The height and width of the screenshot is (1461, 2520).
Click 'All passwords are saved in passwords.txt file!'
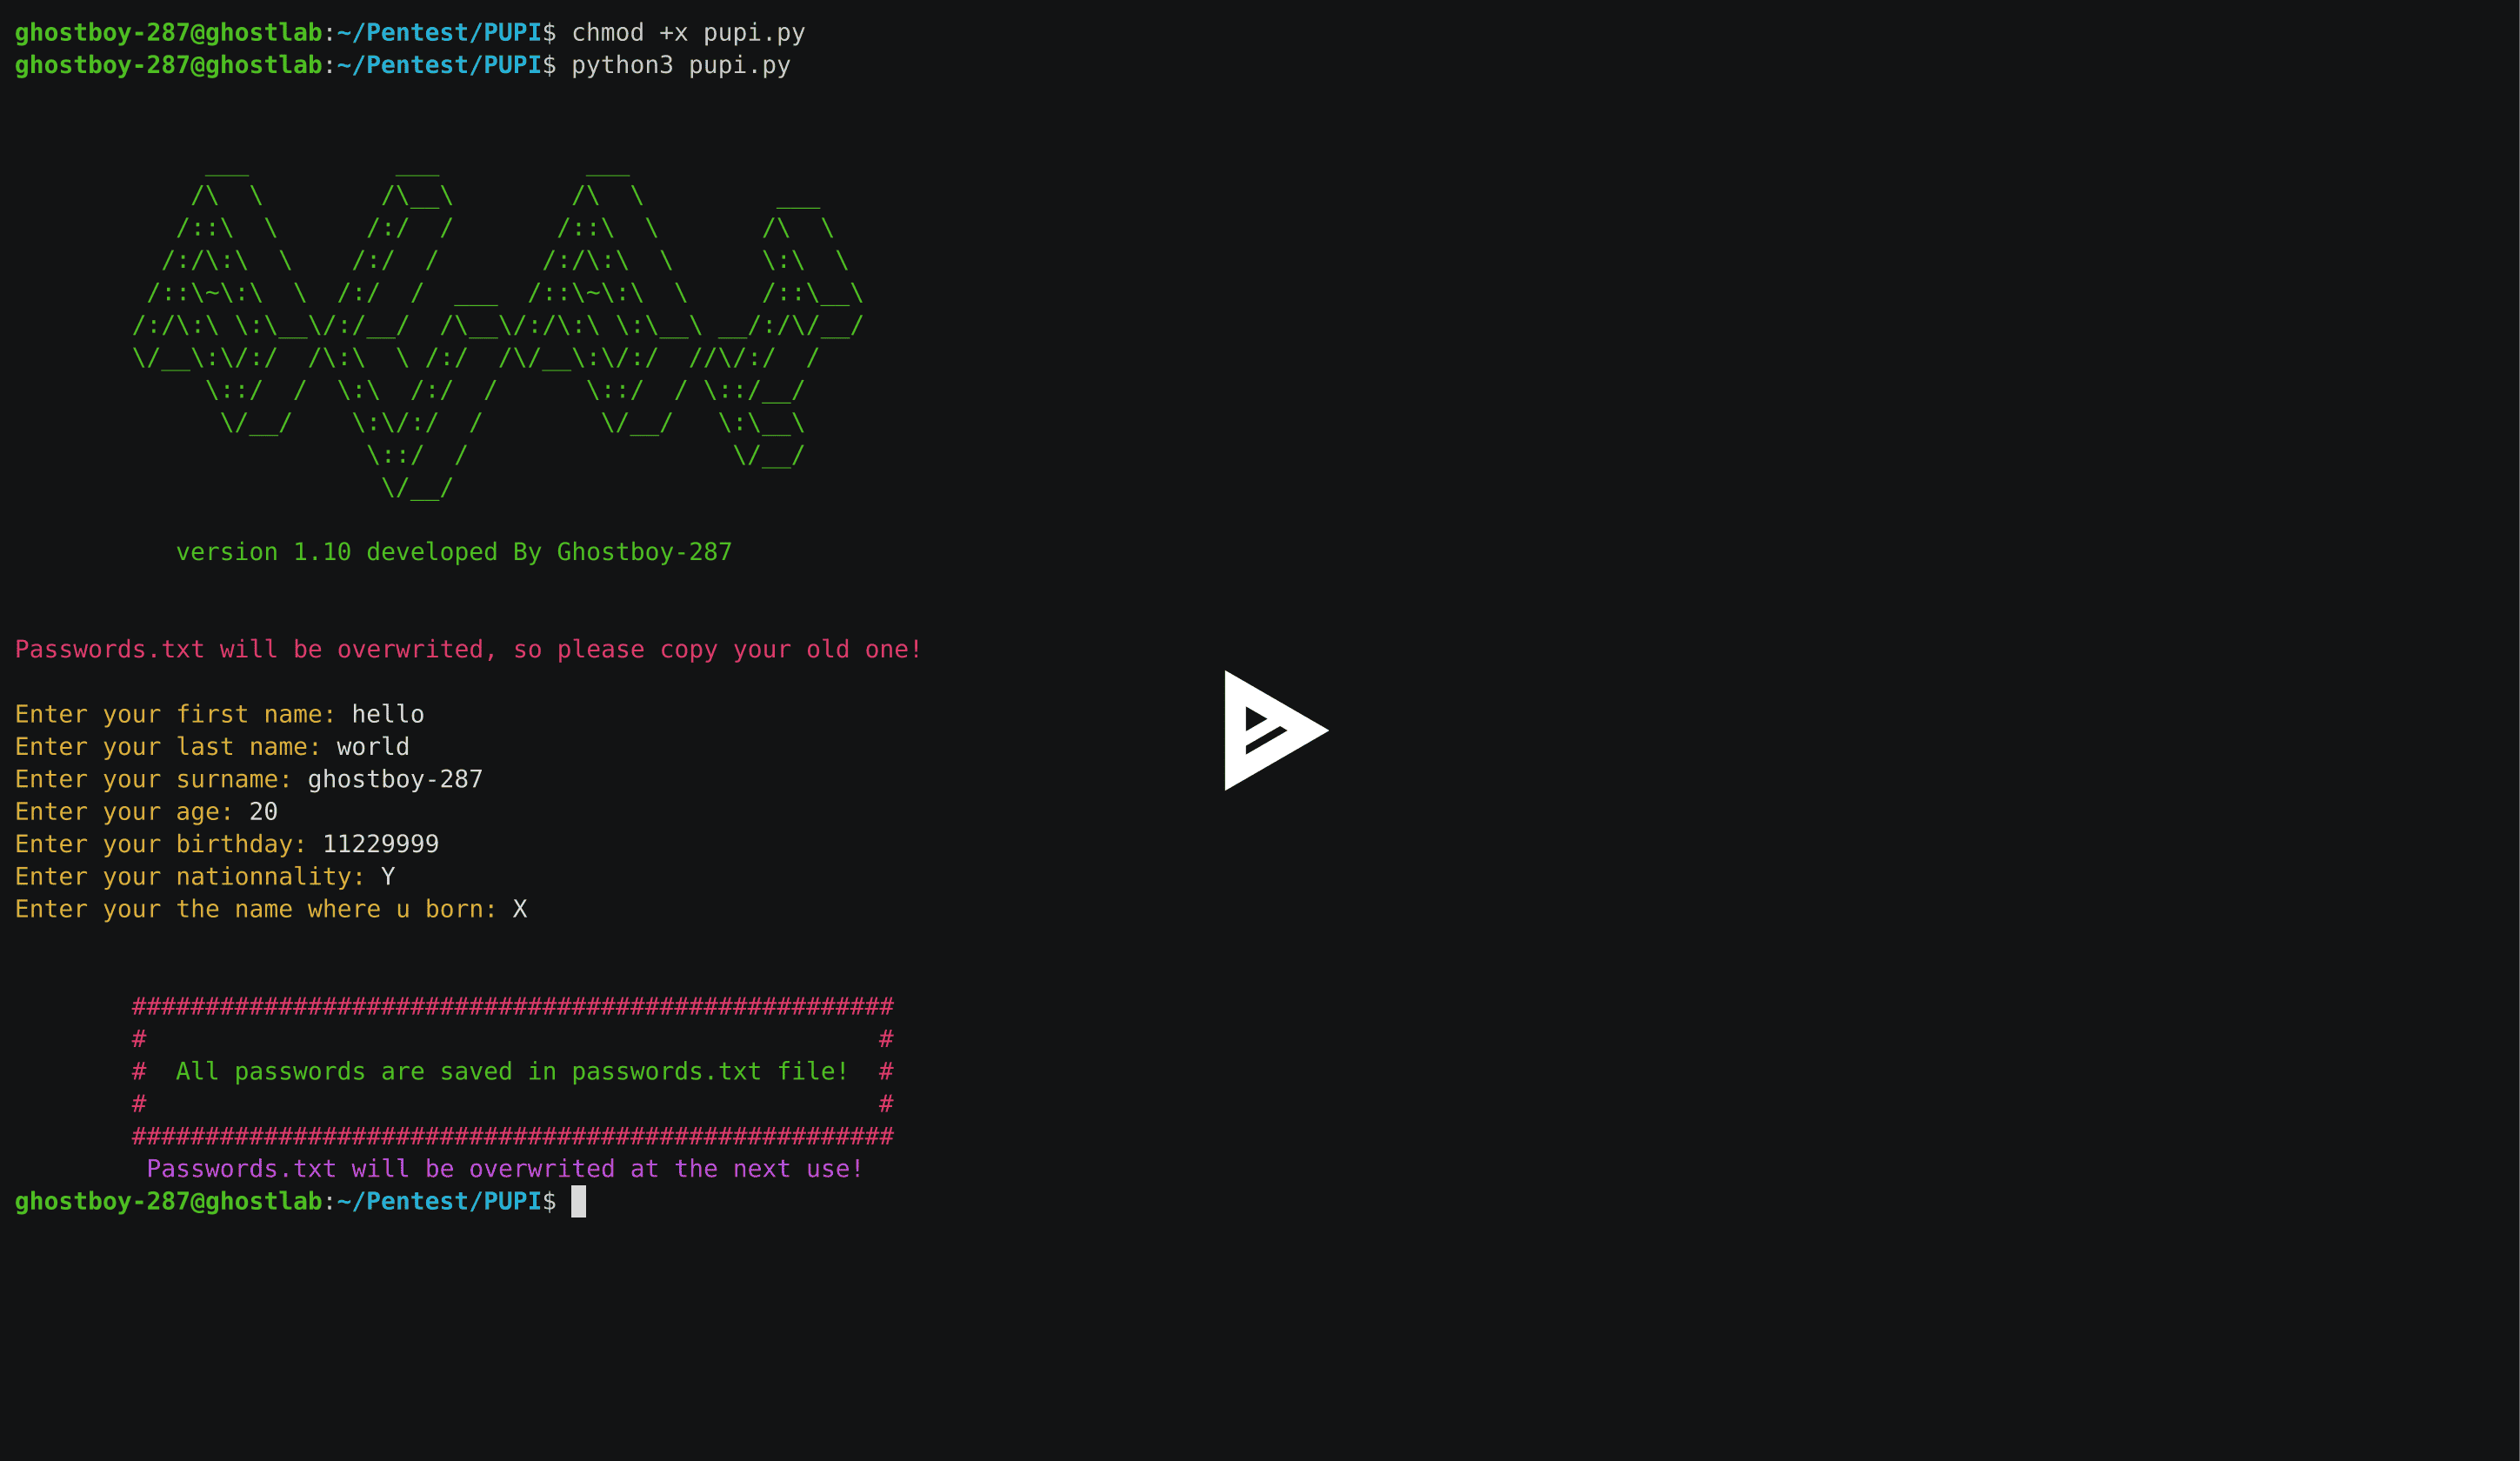click(512, 1072)
